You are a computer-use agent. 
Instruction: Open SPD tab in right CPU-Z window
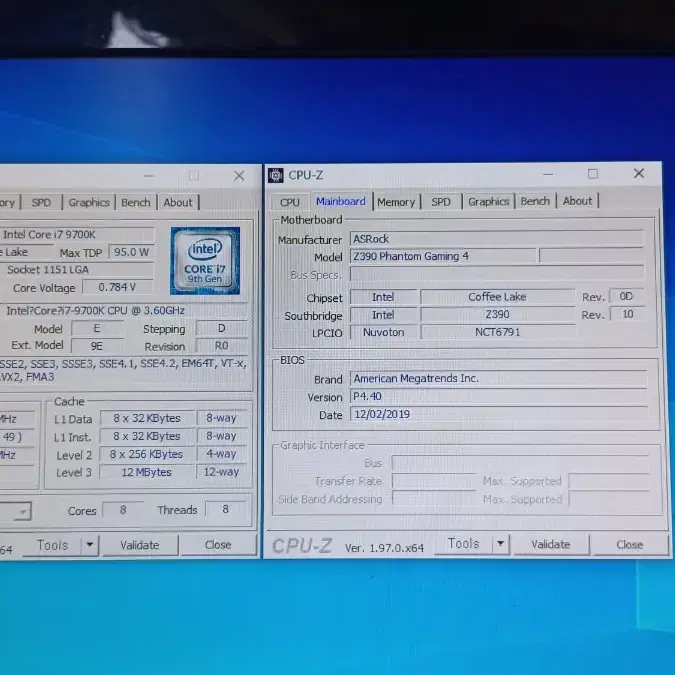(x=441, y=202)
